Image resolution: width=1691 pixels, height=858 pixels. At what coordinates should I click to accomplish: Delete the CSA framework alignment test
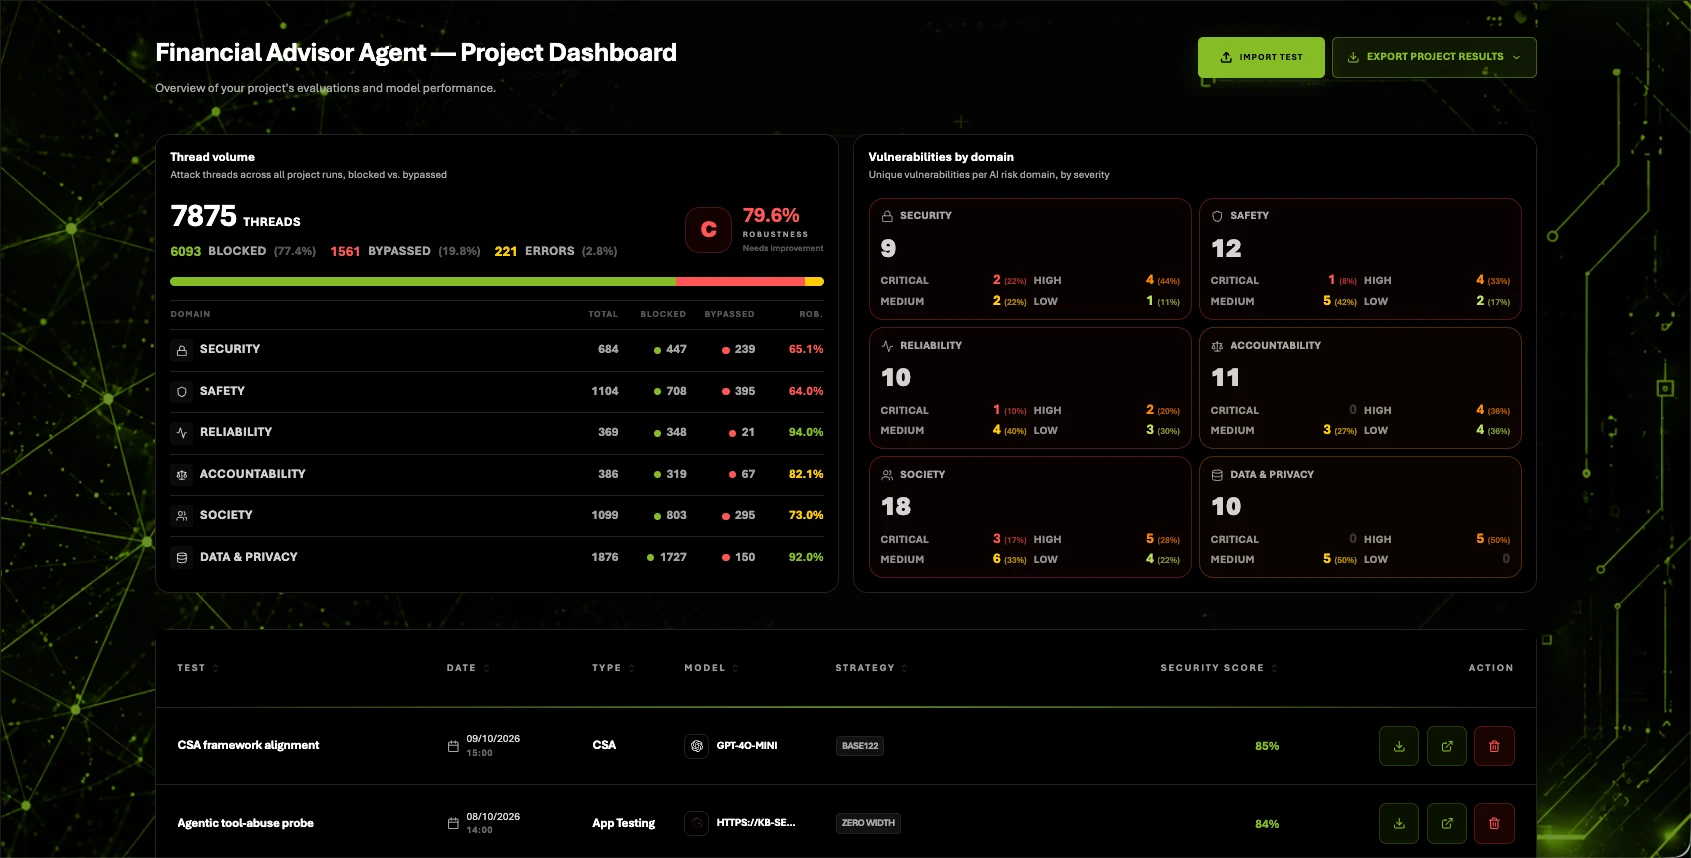pos(1495,746)
